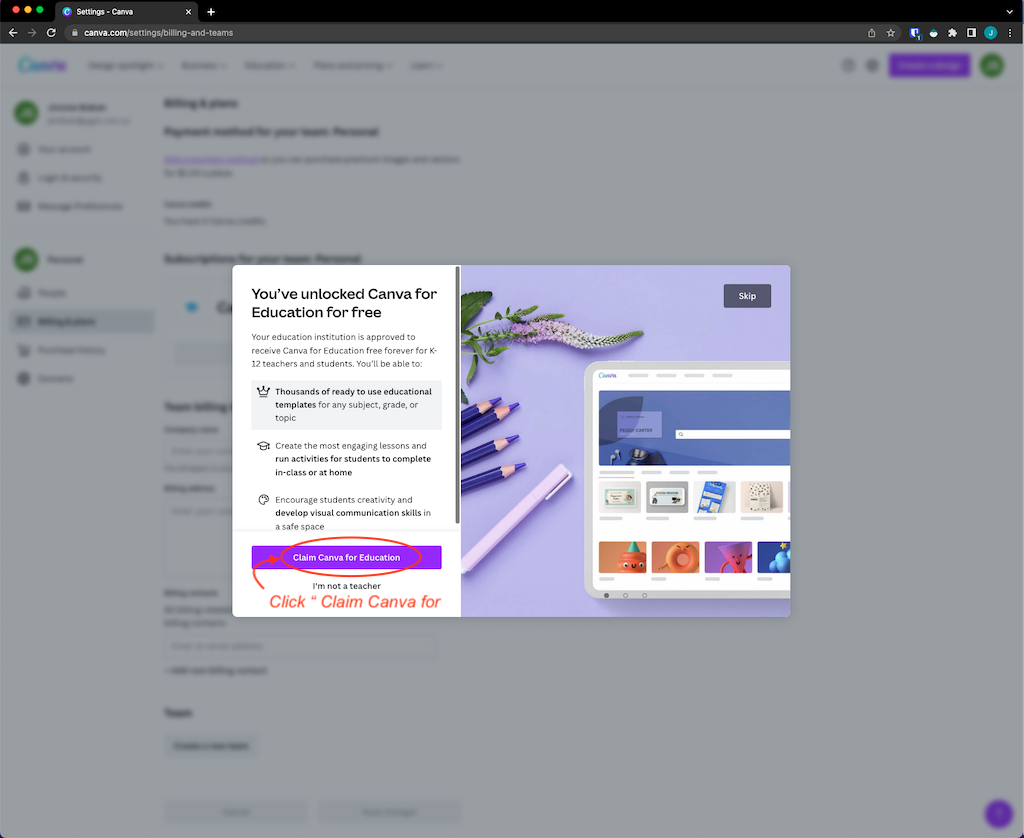Go back with the browser back arrow
This screenshot has height=838, width=1024.
point(13,33)
